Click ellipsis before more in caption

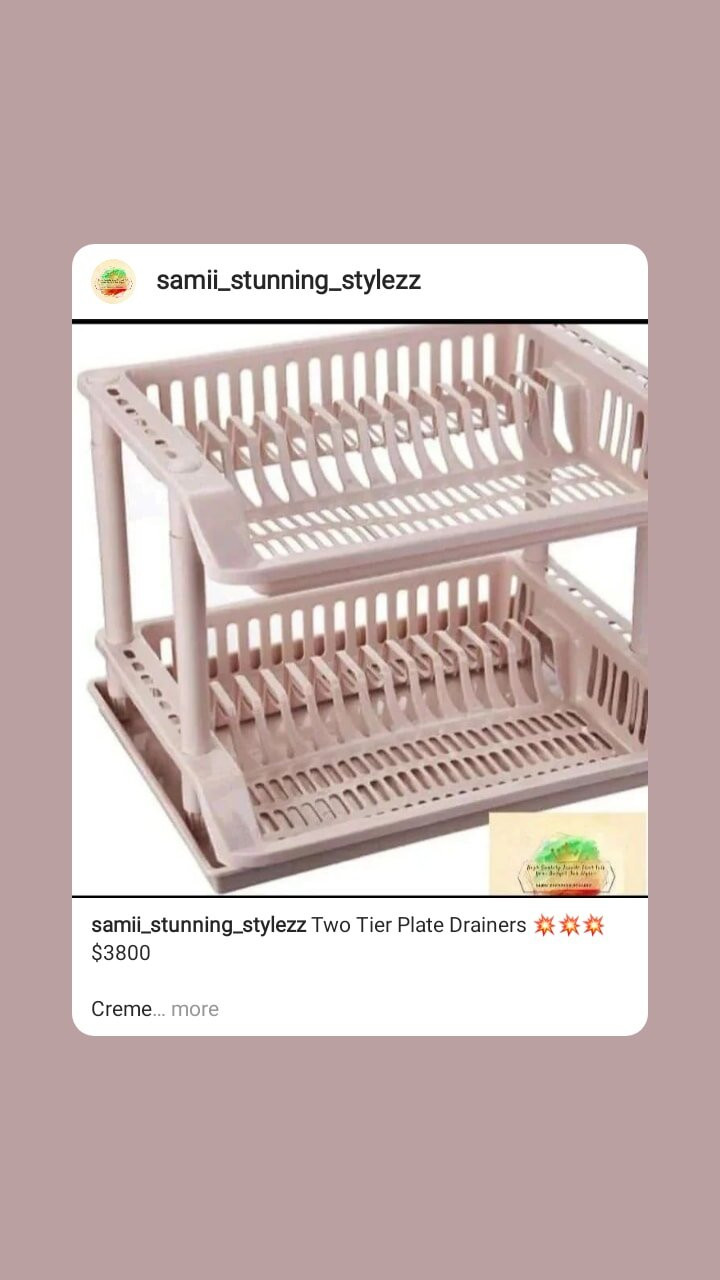tap(160, 1012)
